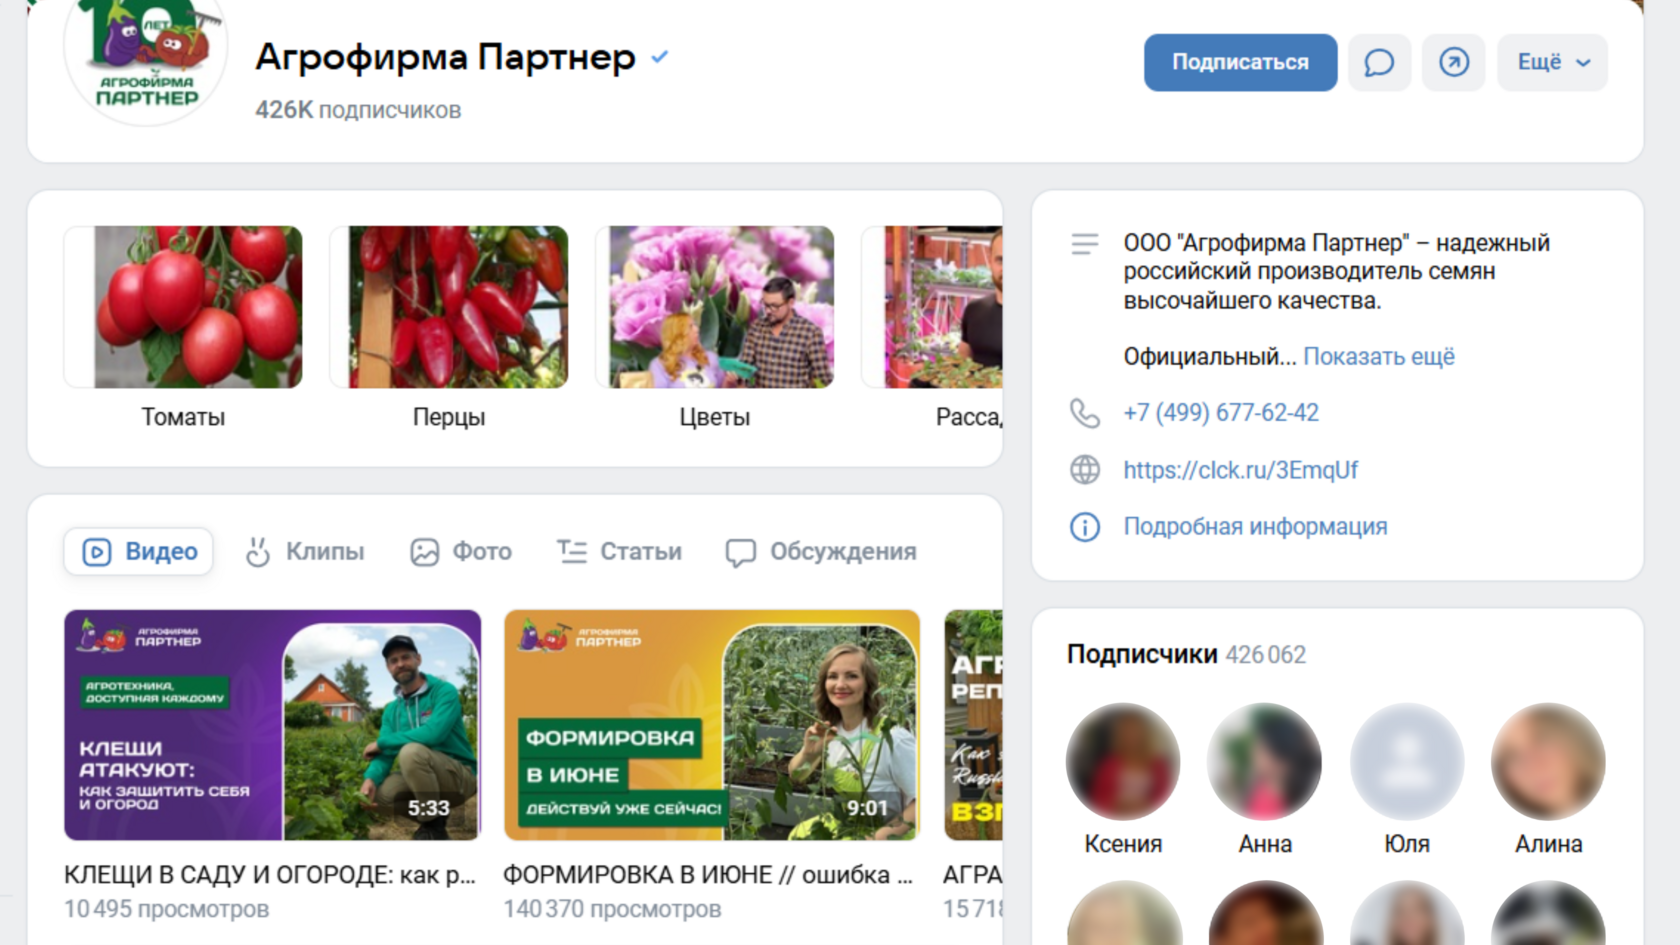Click the Томаты category label
The width and height of the screenshot is (1680, 945).
point(183,417)
